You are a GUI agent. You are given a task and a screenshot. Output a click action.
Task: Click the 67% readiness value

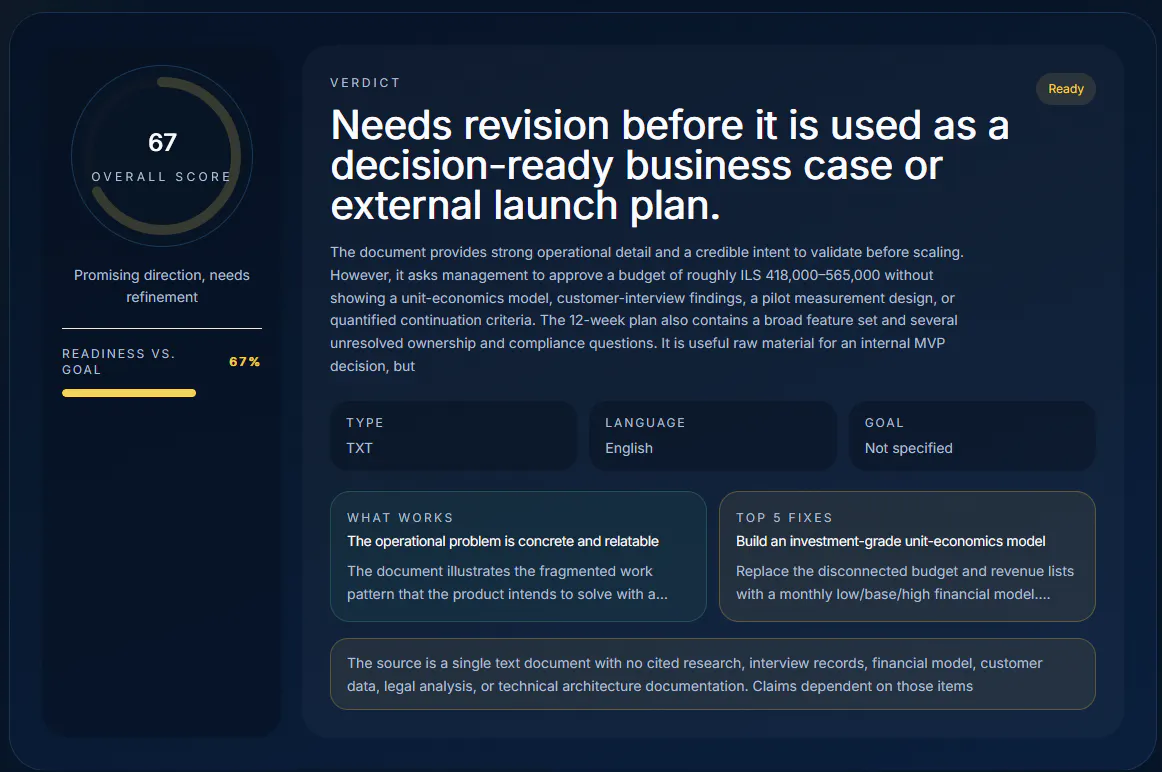(245, 362)
